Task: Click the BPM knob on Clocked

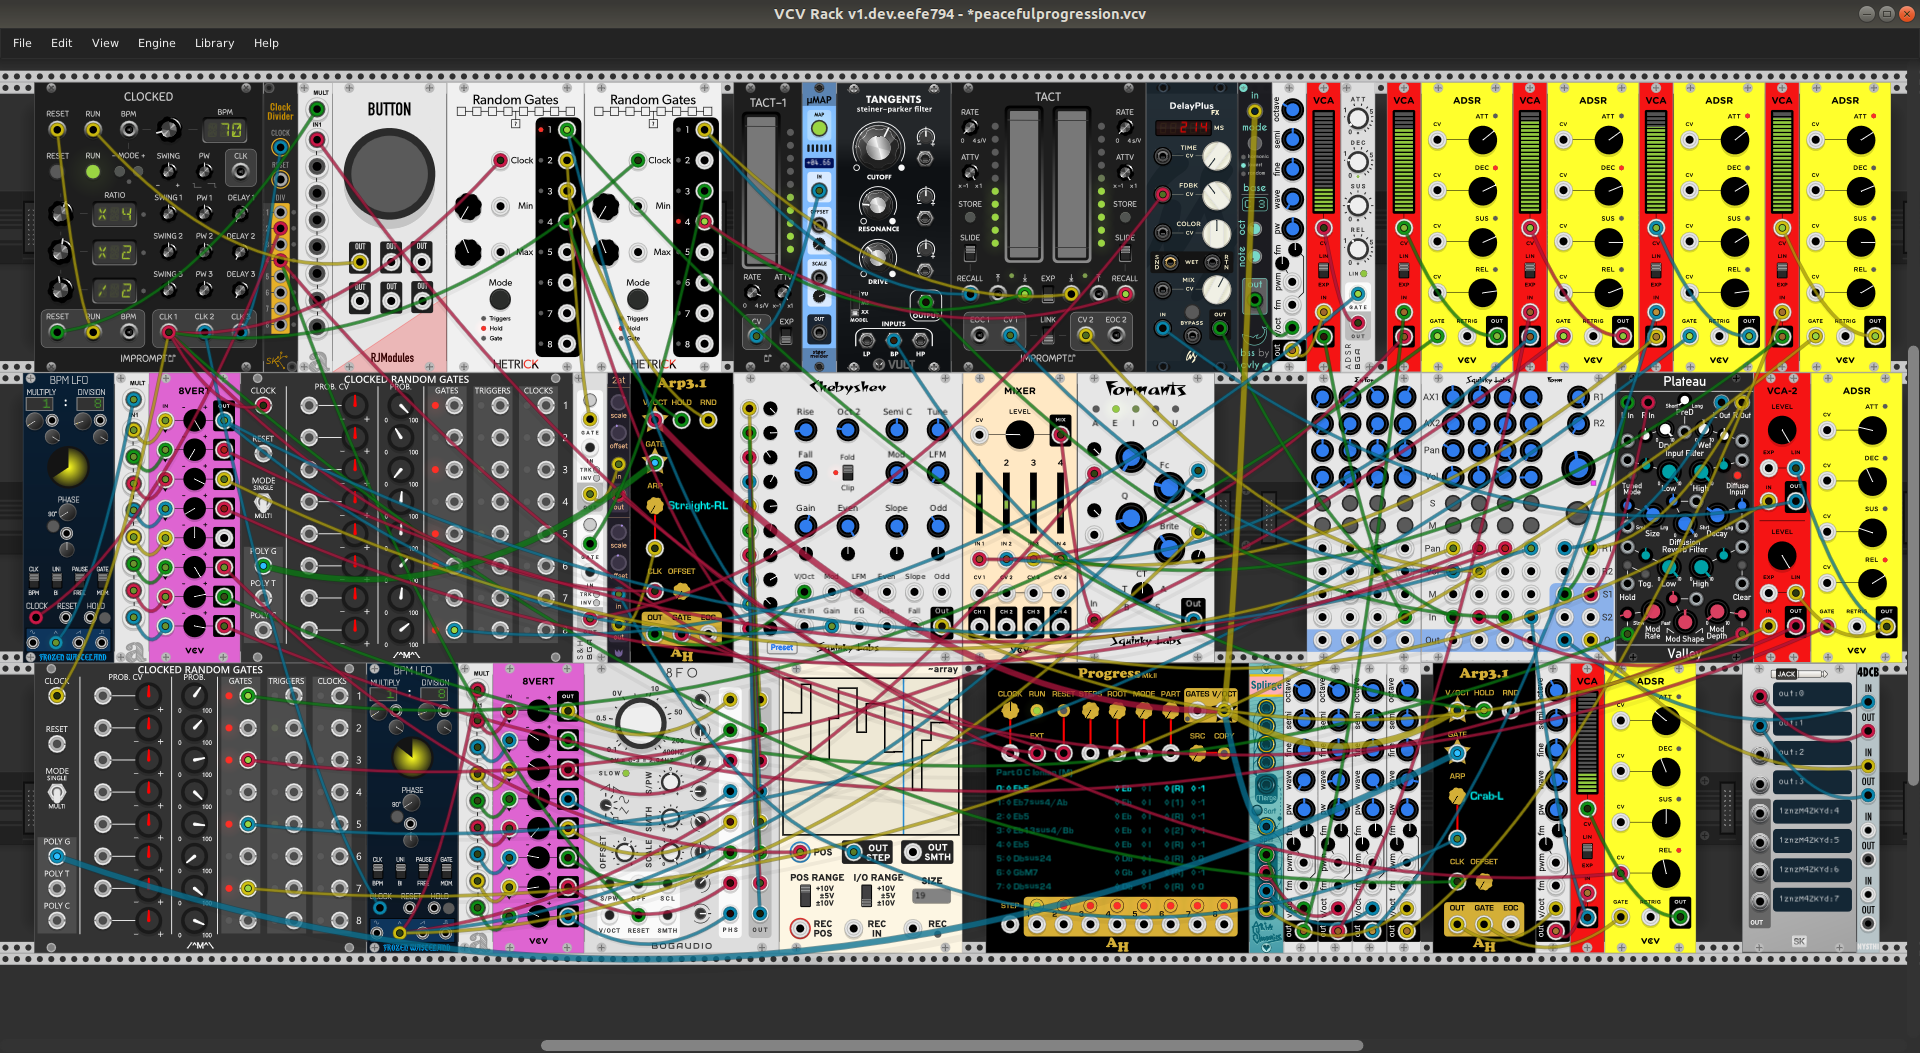Action: point(168,129)
